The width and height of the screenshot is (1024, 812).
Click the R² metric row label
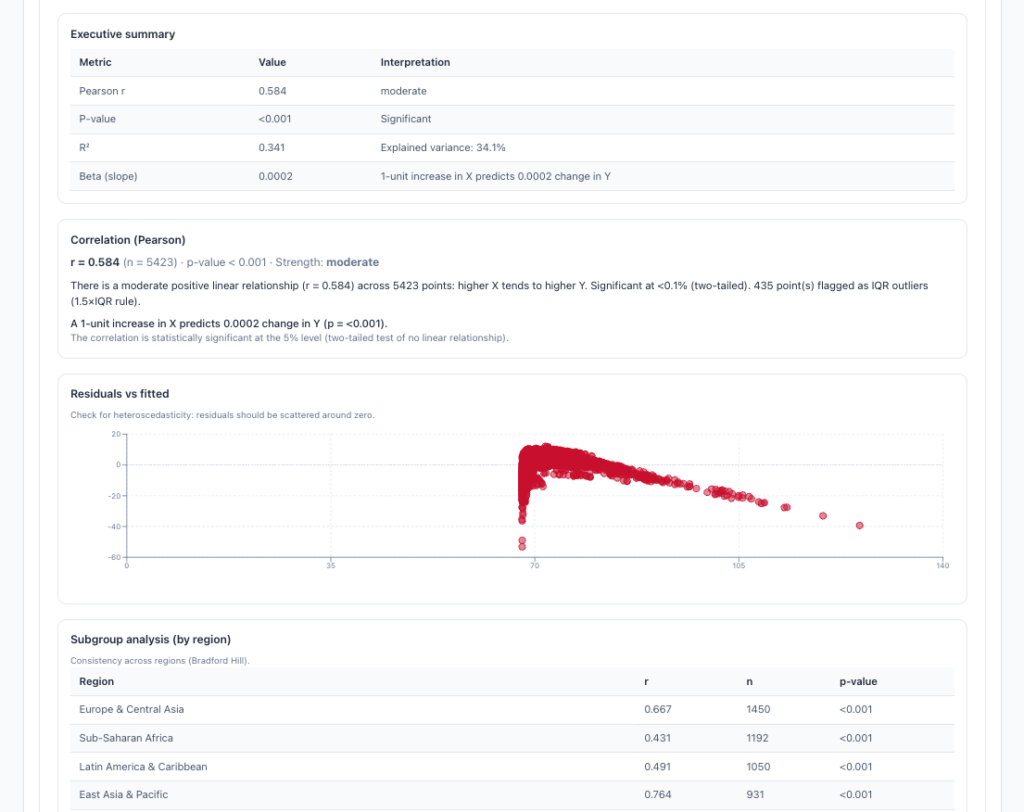pos(85,147)
